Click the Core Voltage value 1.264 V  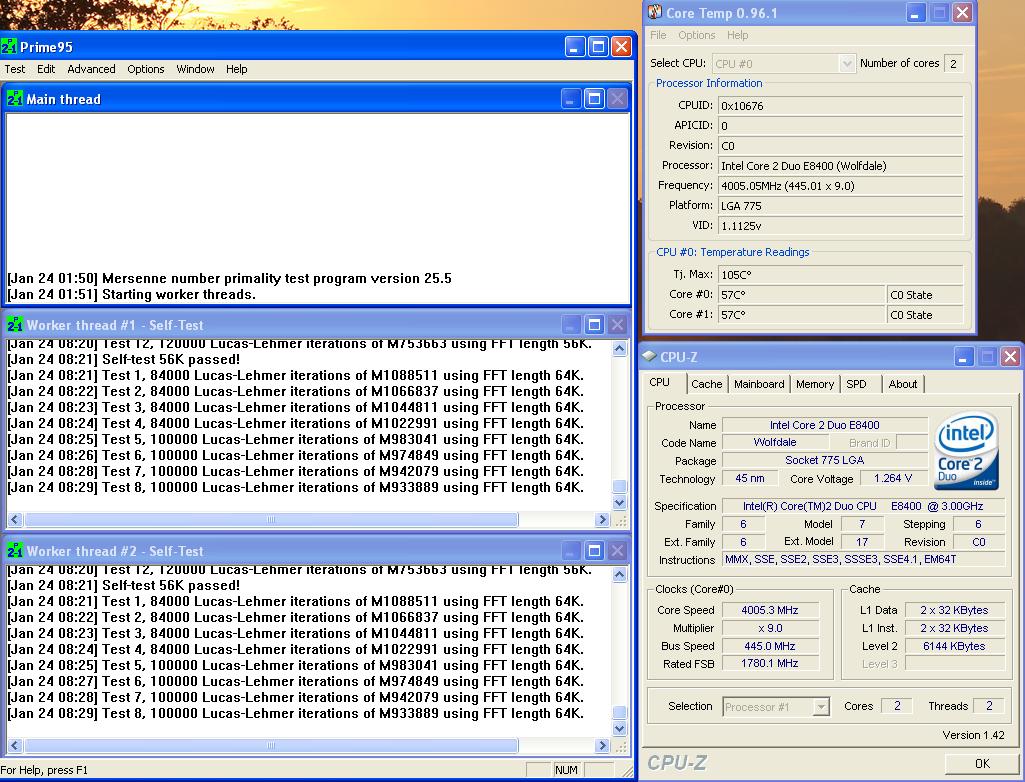(893, 479)
